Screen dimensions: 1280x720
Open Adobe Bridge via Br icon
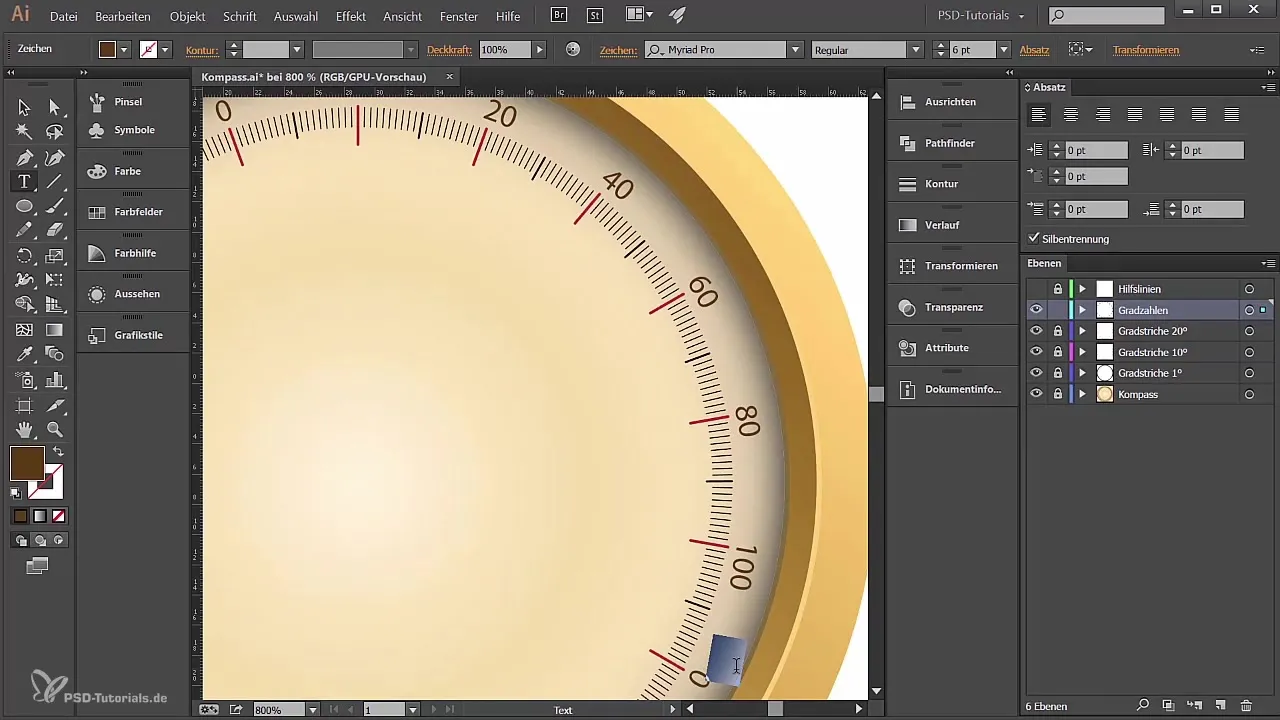pos(560,15)
